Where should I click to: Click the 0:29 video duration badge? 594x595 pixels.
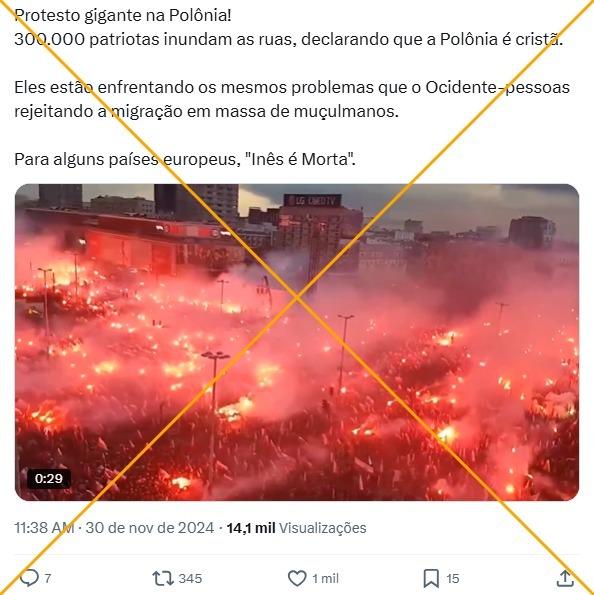pyautogui.click(x=49, y=479)
